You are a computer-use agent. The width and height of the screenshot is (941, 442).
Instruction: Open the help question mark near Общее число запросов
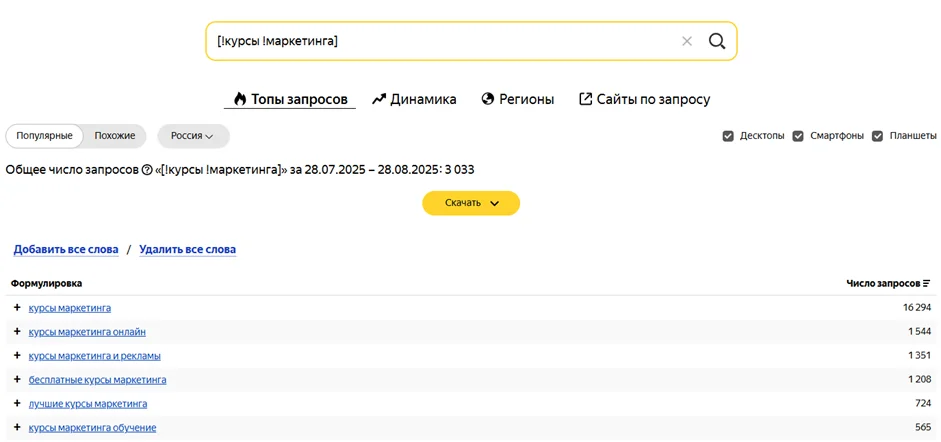pyautogui.click(x=146, y=170)
